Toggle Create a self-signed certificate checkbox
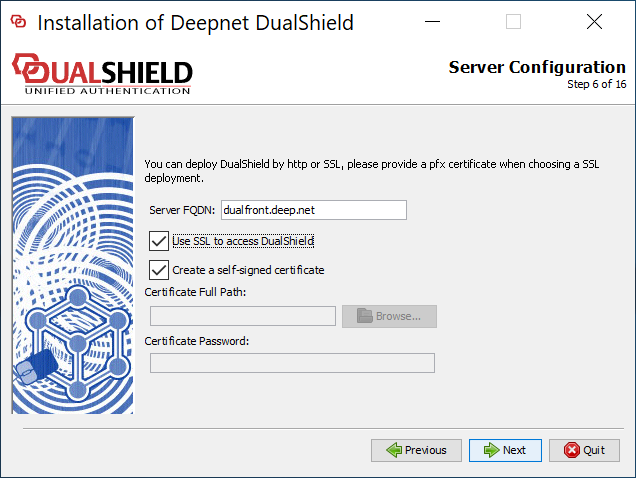The width and height of the screenshot is (636, 478). (158, 269)
